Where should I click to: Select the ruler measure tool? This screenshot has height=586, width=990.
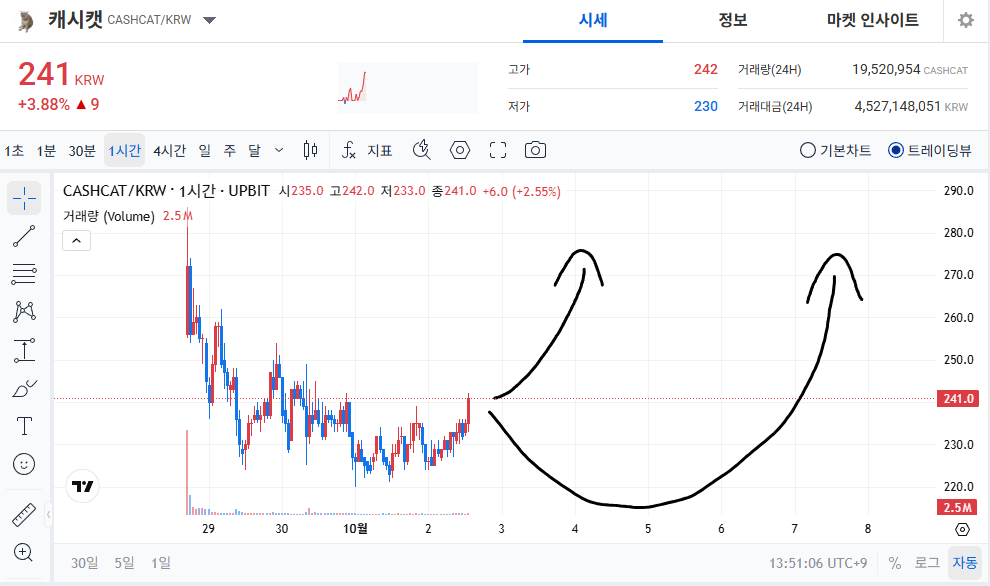click(x=24, y=515)
